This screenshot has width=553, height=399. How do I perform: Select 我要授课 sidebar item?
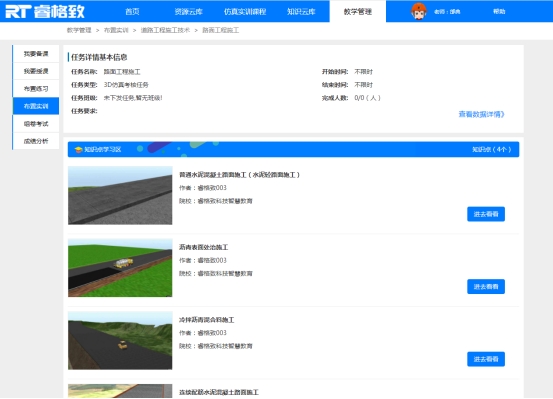(x=36, y=71)
